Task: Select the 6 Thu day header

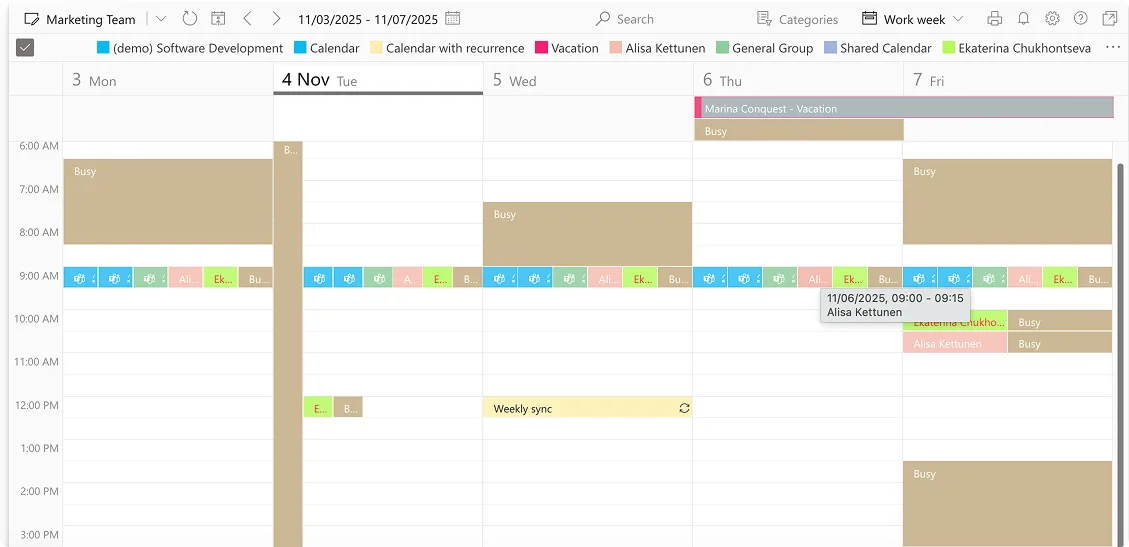Action: click(798, 80)
